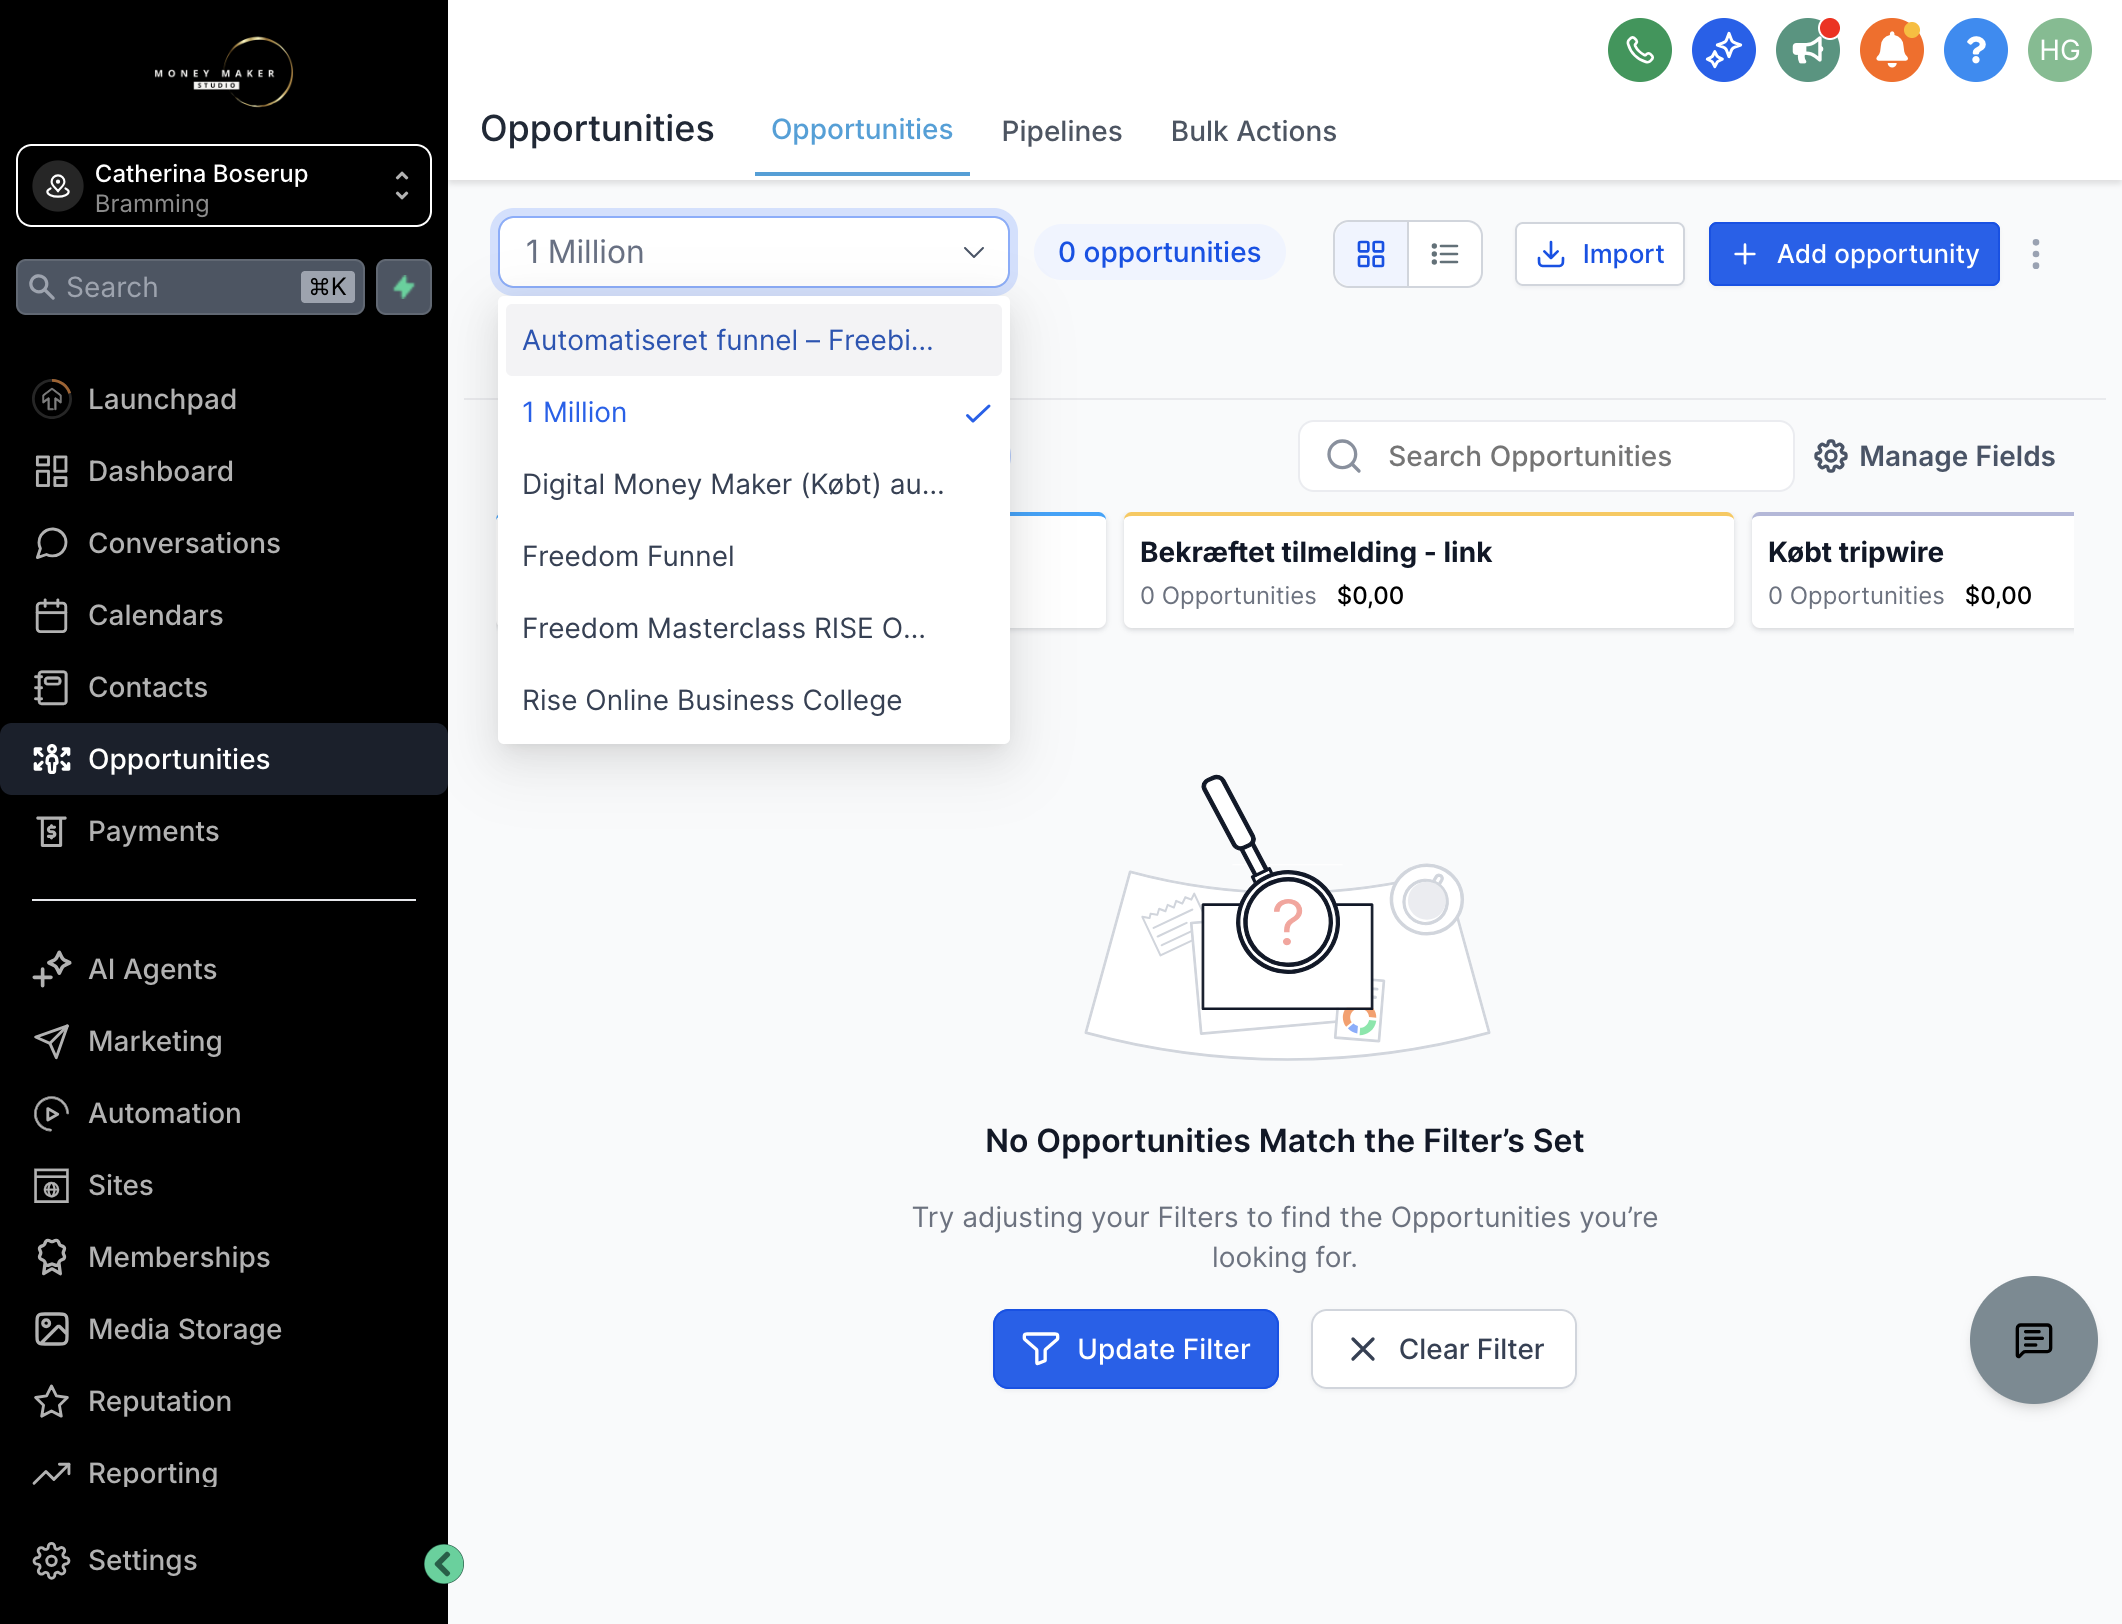
Task: Click the green phone dialer icon
Action: [1639, 50]
